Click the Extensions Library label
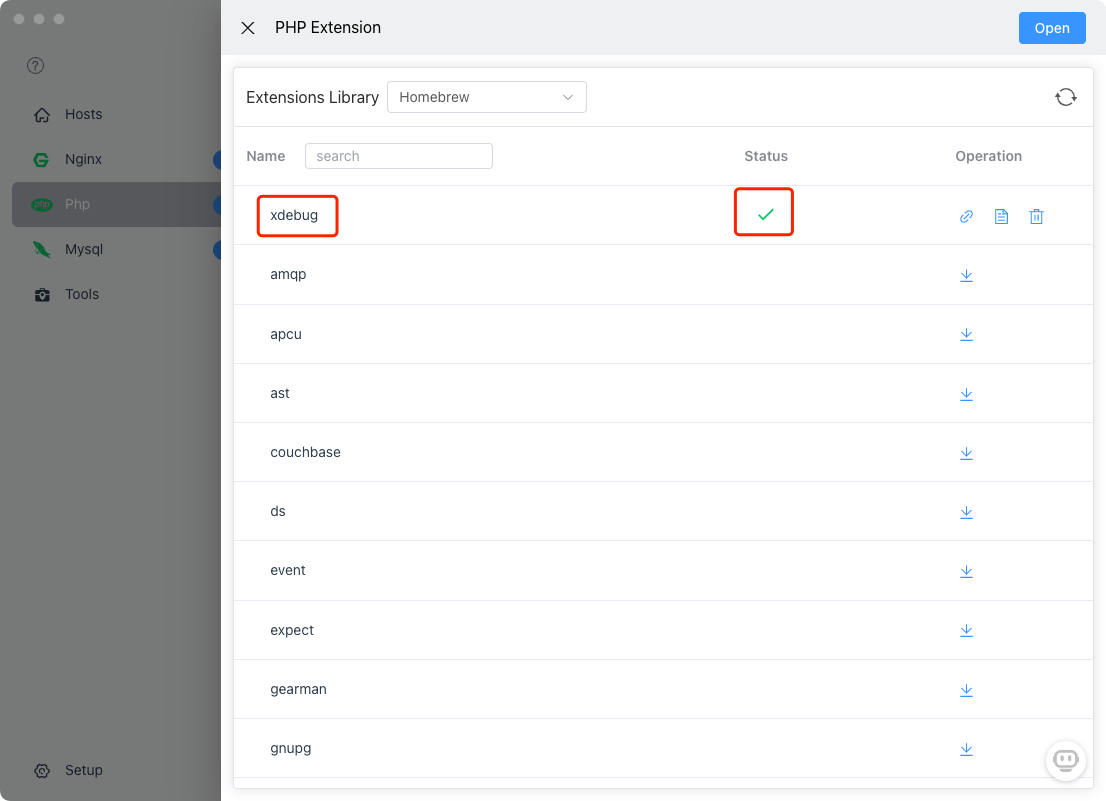The height and width of the screenshot is (801, 1106). [x=312, y=97]
